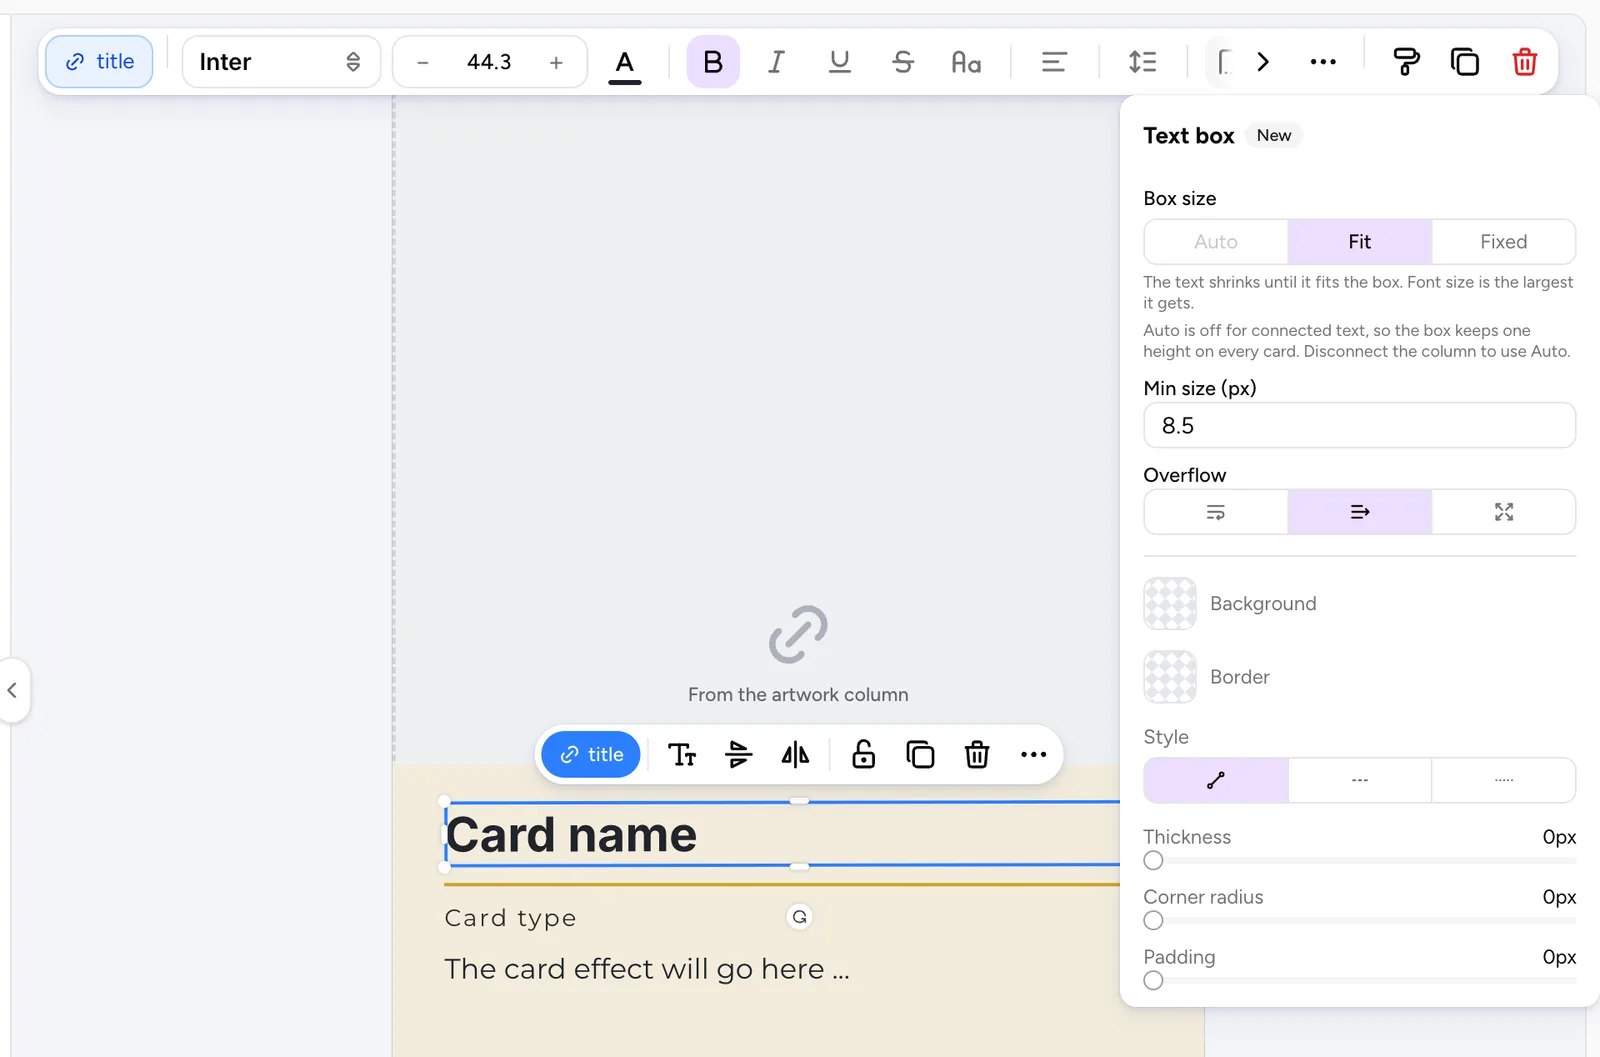Select solid line border style

1216,780
